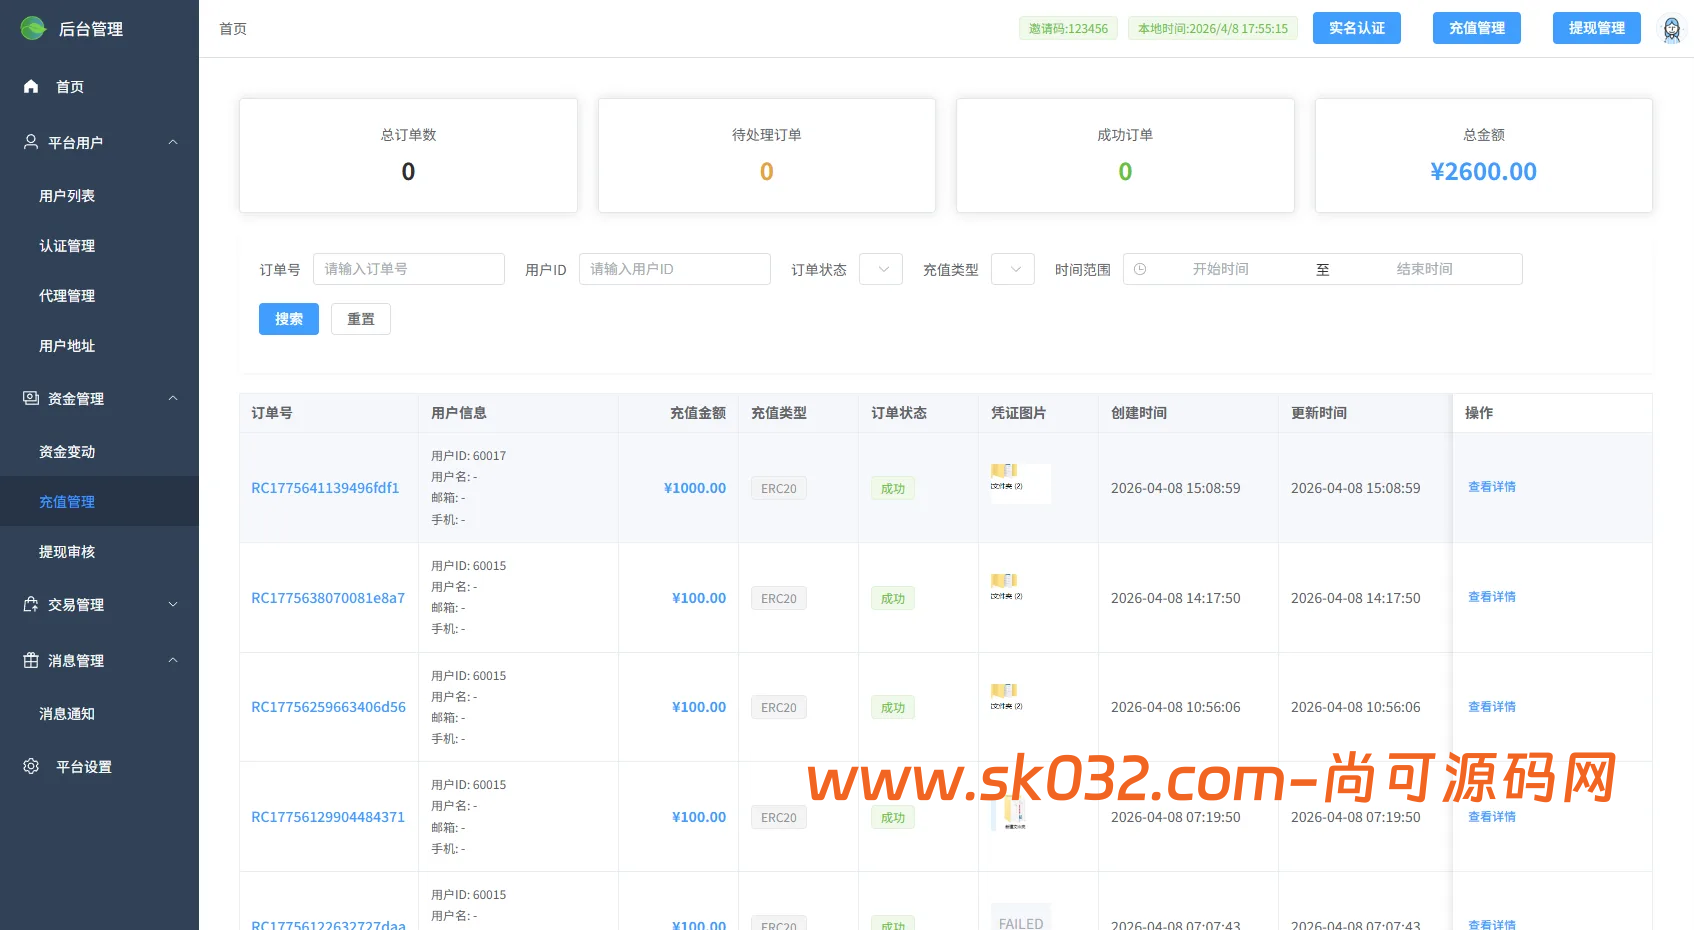Click the 成功订单 card
Image resolution: width=1694 pixels, height=930 pixels.
(1125, 155)
